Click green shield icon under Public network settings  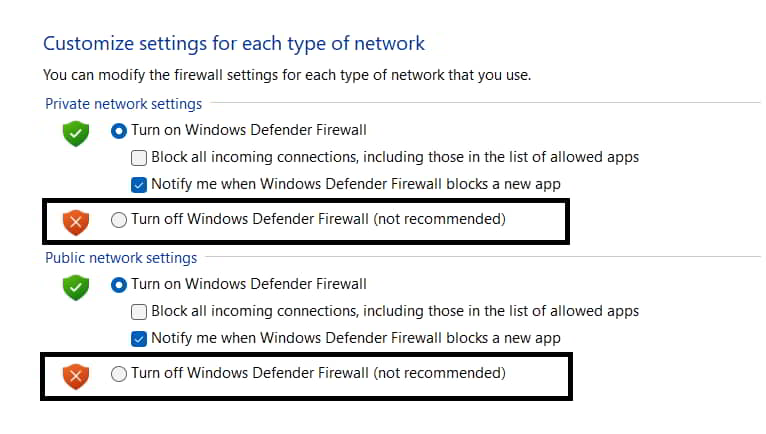coord(76,287)
